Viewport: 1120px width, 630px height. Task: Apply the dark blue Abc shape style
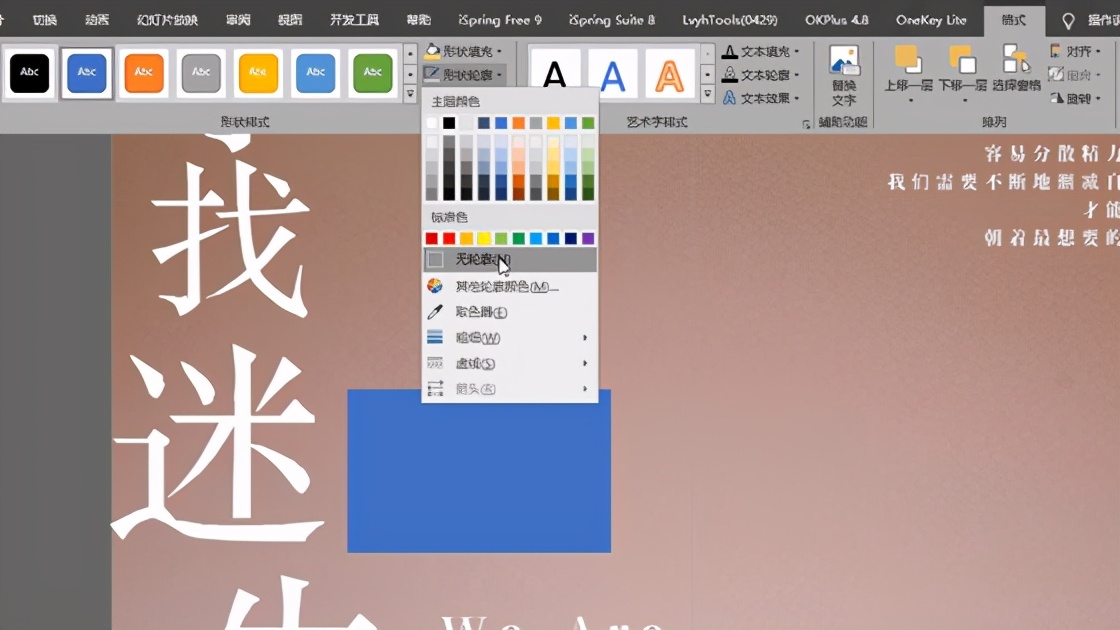(x=86, y=72)
